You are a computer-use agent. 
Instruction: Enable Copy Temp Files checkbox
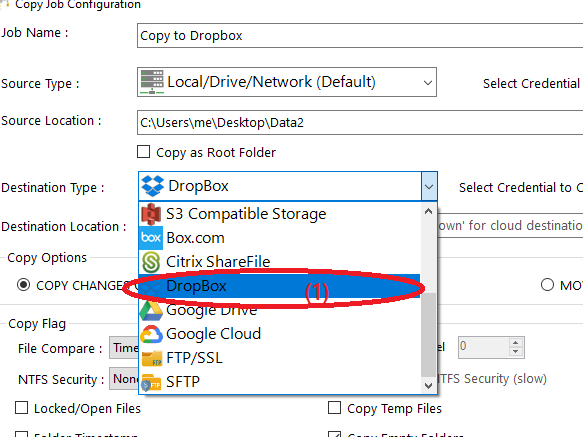coord(335,408)
